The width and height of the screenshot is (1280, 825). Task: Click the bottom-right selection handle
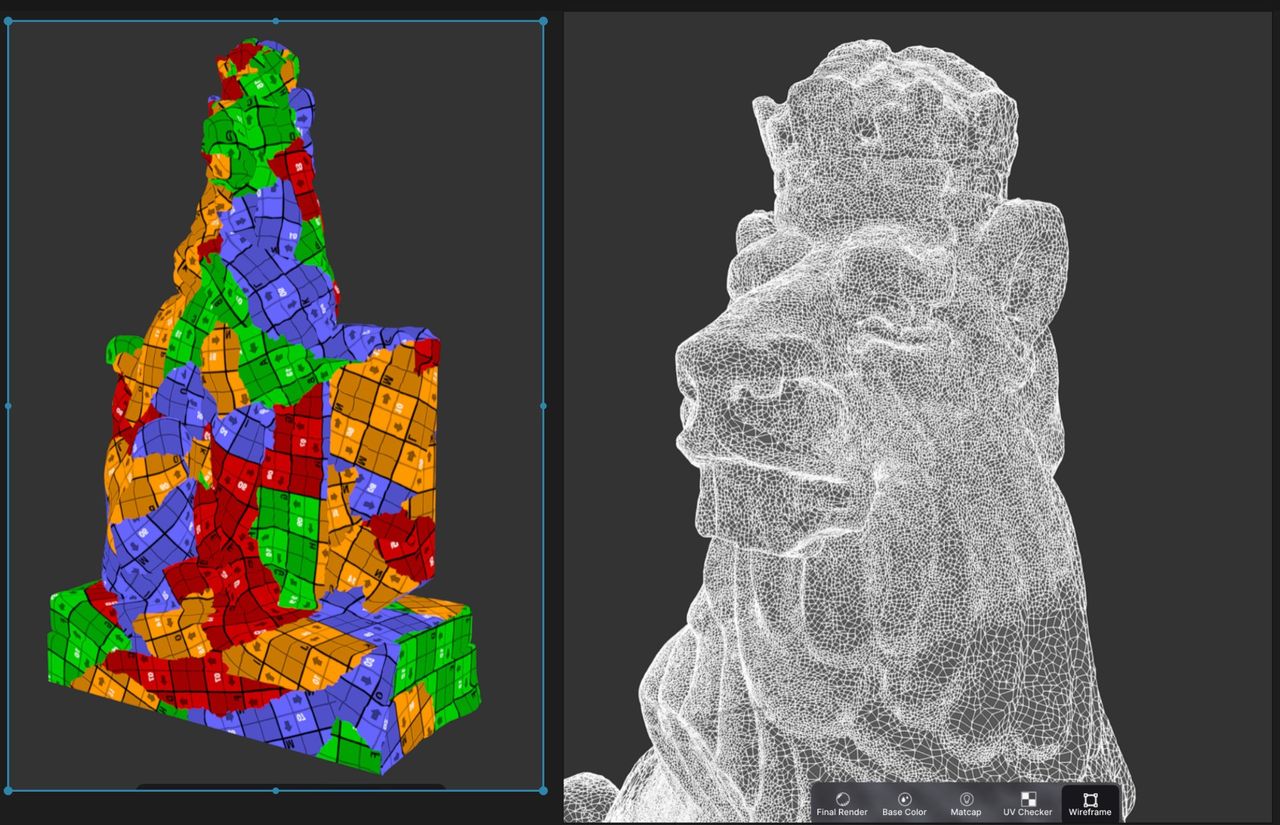[544, 790]
